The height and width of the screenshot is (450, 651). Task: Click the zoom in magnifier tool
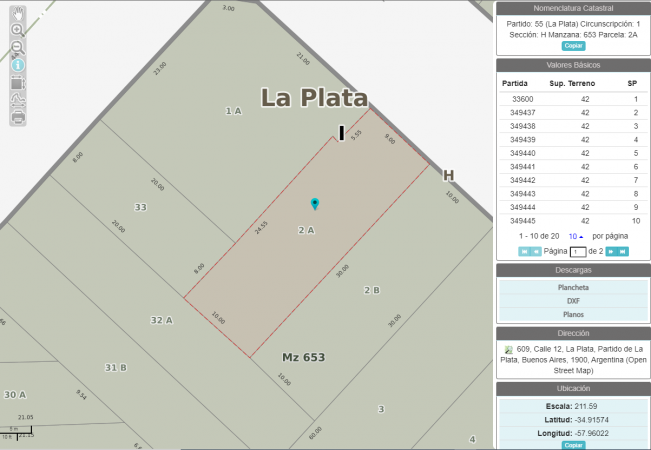click(x=18, y=30)
